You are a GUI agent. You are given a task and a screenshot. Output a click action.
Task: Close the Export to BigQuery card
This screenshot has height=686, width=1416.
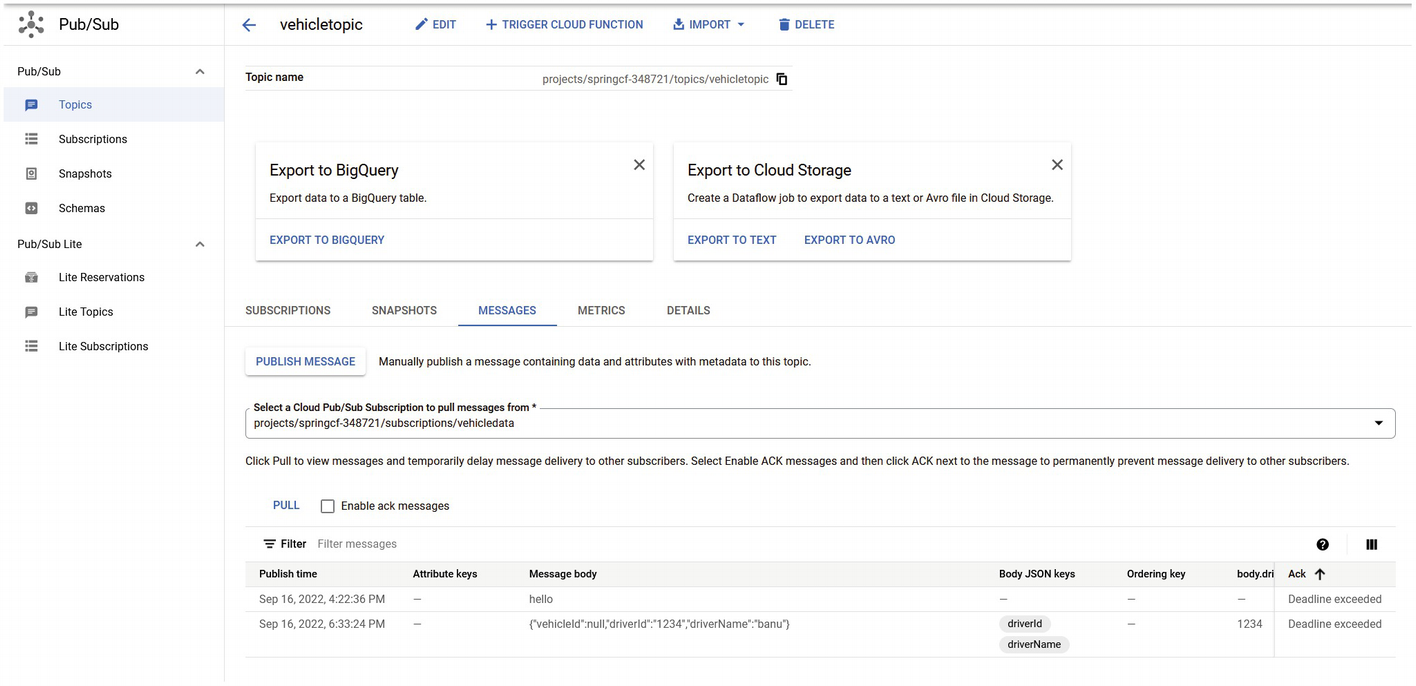[639, 165]
